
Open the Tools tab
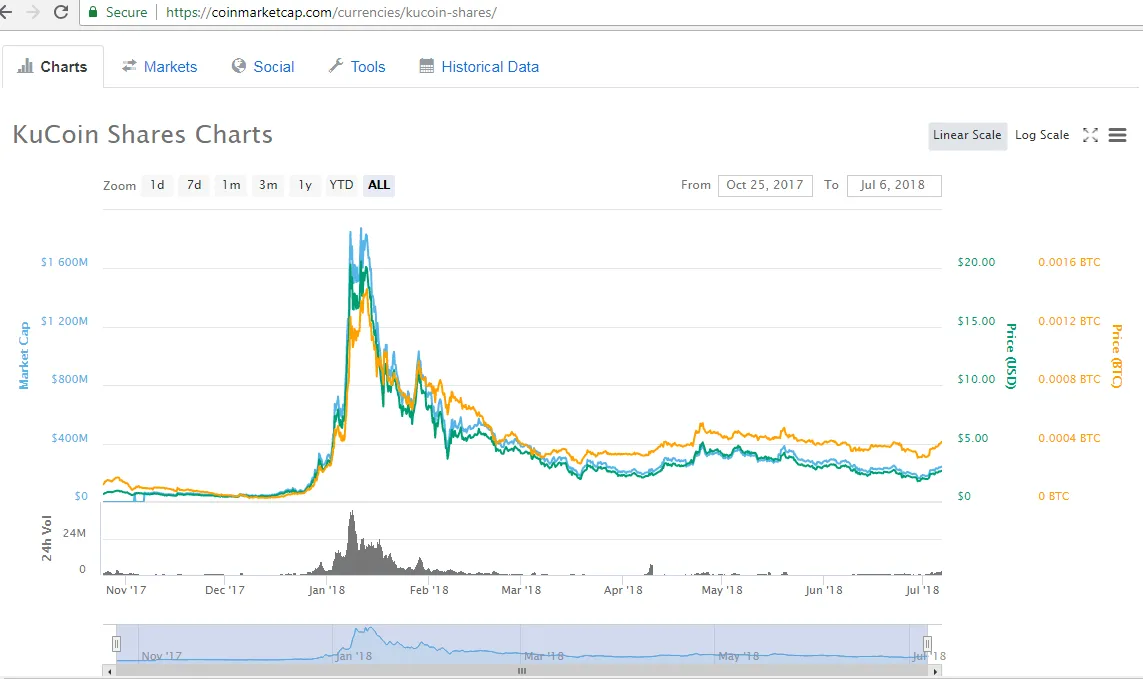356,66
